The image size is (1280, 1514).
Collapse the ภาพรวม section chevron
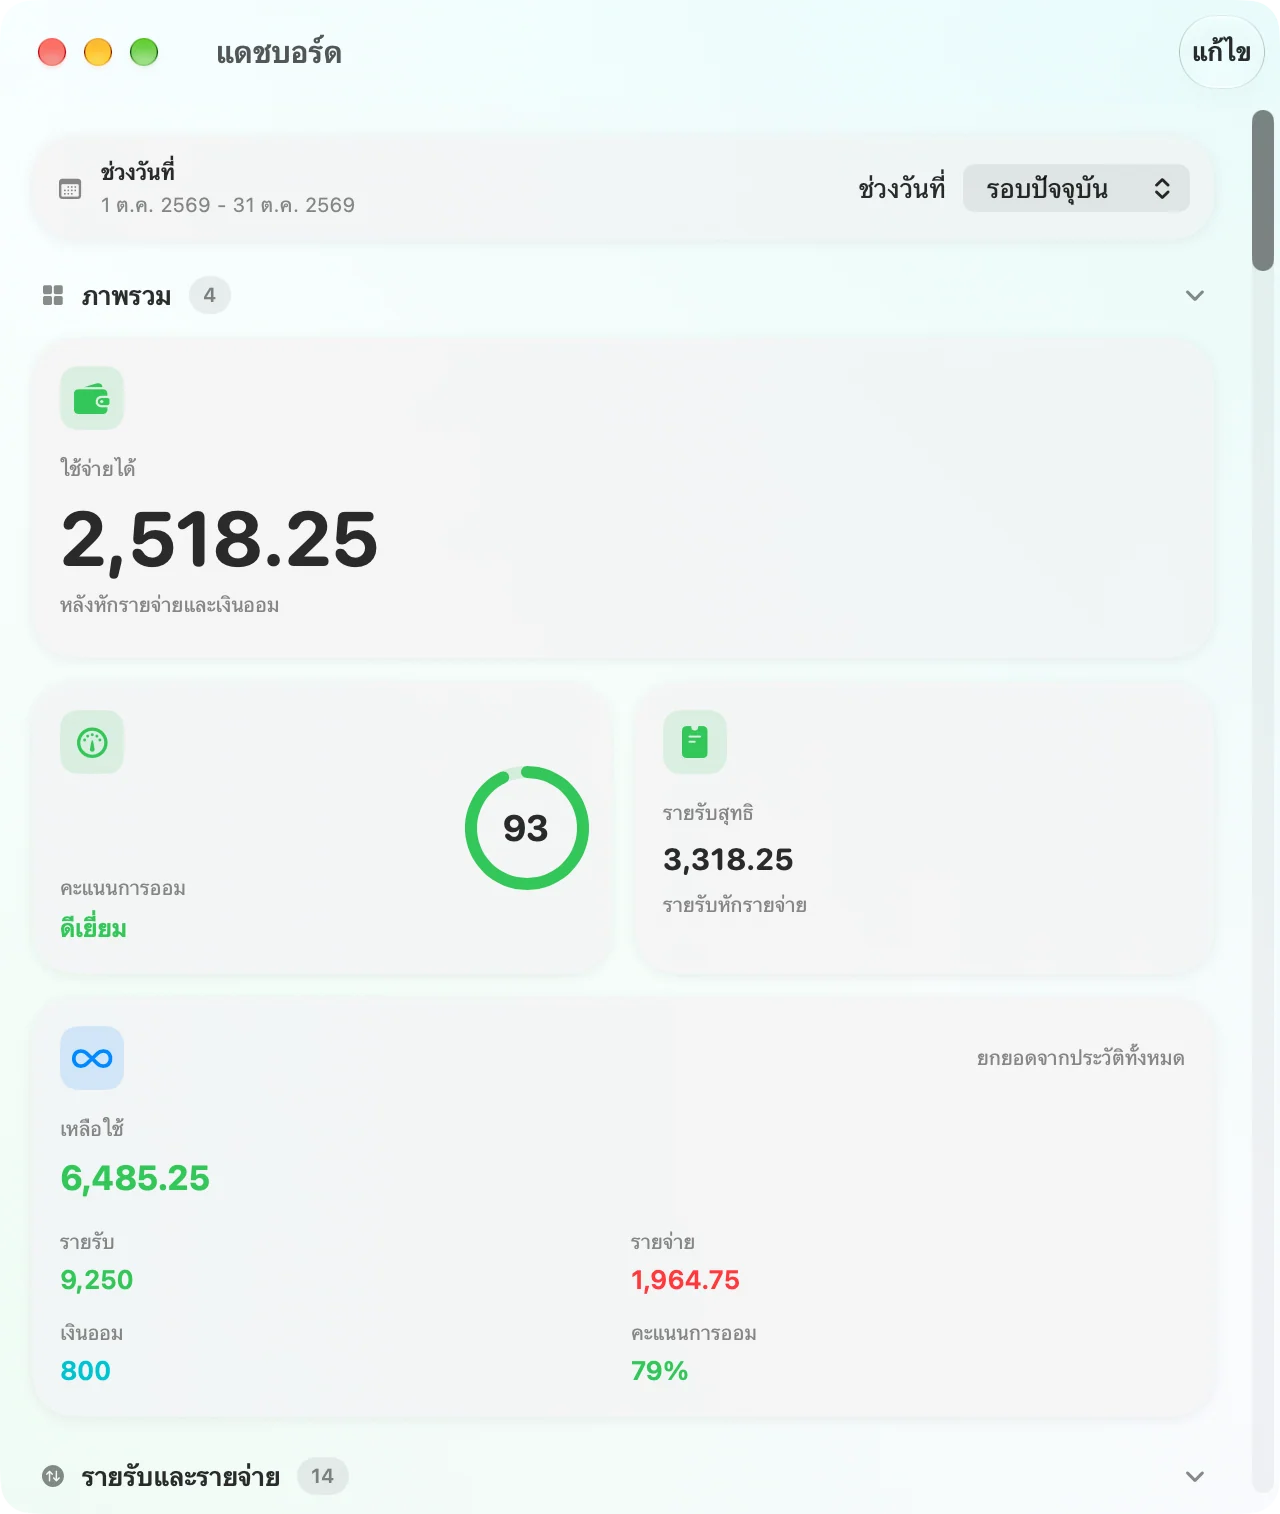[1195, 295]
